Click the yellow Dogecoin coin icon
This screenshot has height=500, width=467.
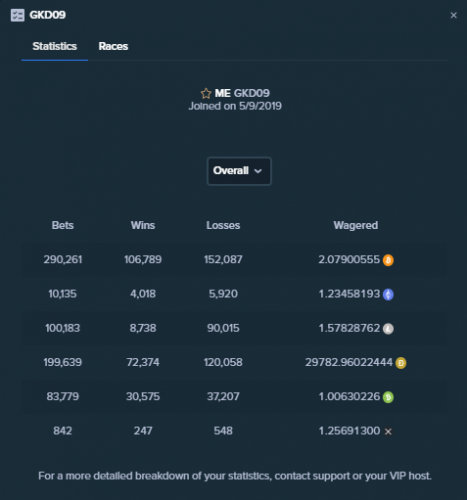coord(401,363)
